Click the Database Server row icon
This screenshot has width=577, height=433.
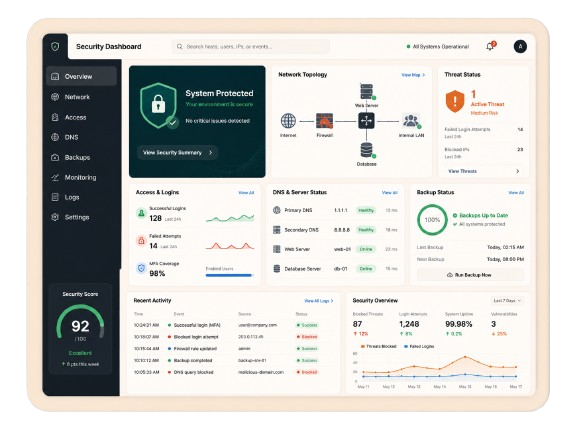tap(277, 269)
